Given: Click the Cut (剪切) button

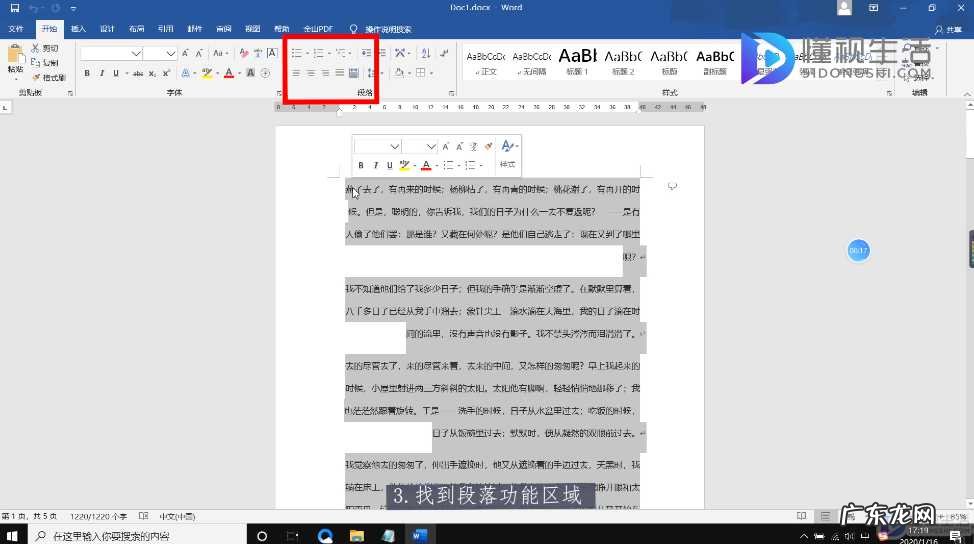Looking at the screenshot, I should click(45, 48).
